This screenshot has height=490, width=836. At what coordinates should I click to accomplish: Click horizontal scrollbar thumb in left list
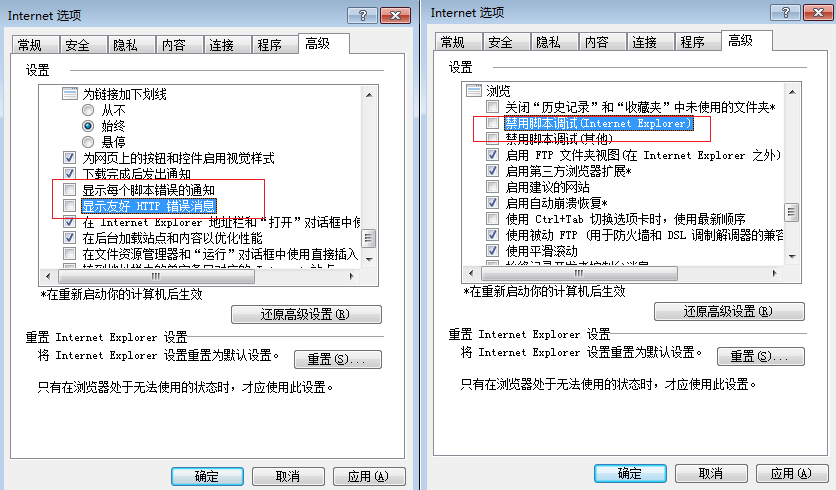[156, 276]
